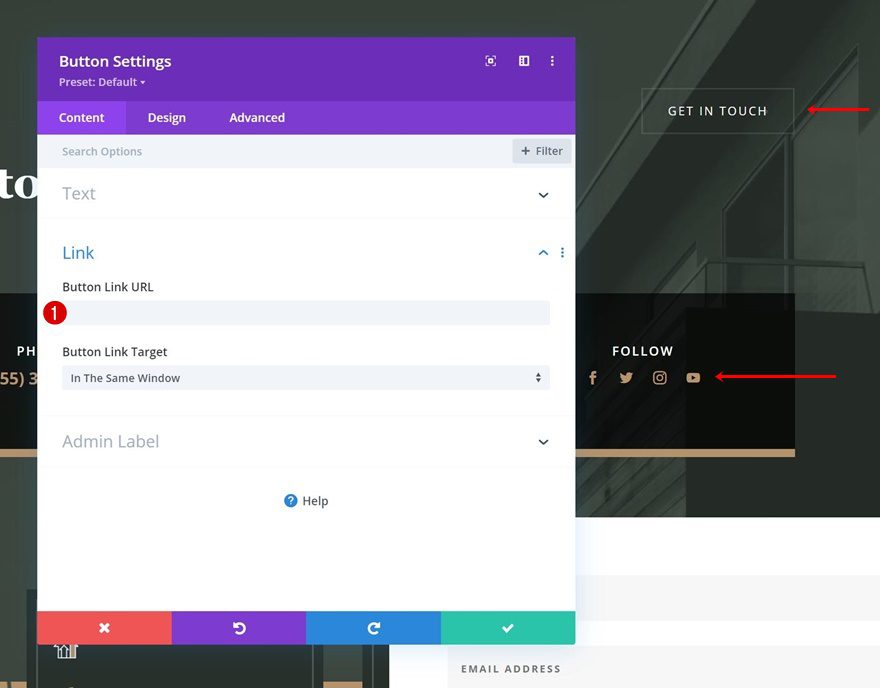Click the snap modal to sidebar icon

coord(523,61)
